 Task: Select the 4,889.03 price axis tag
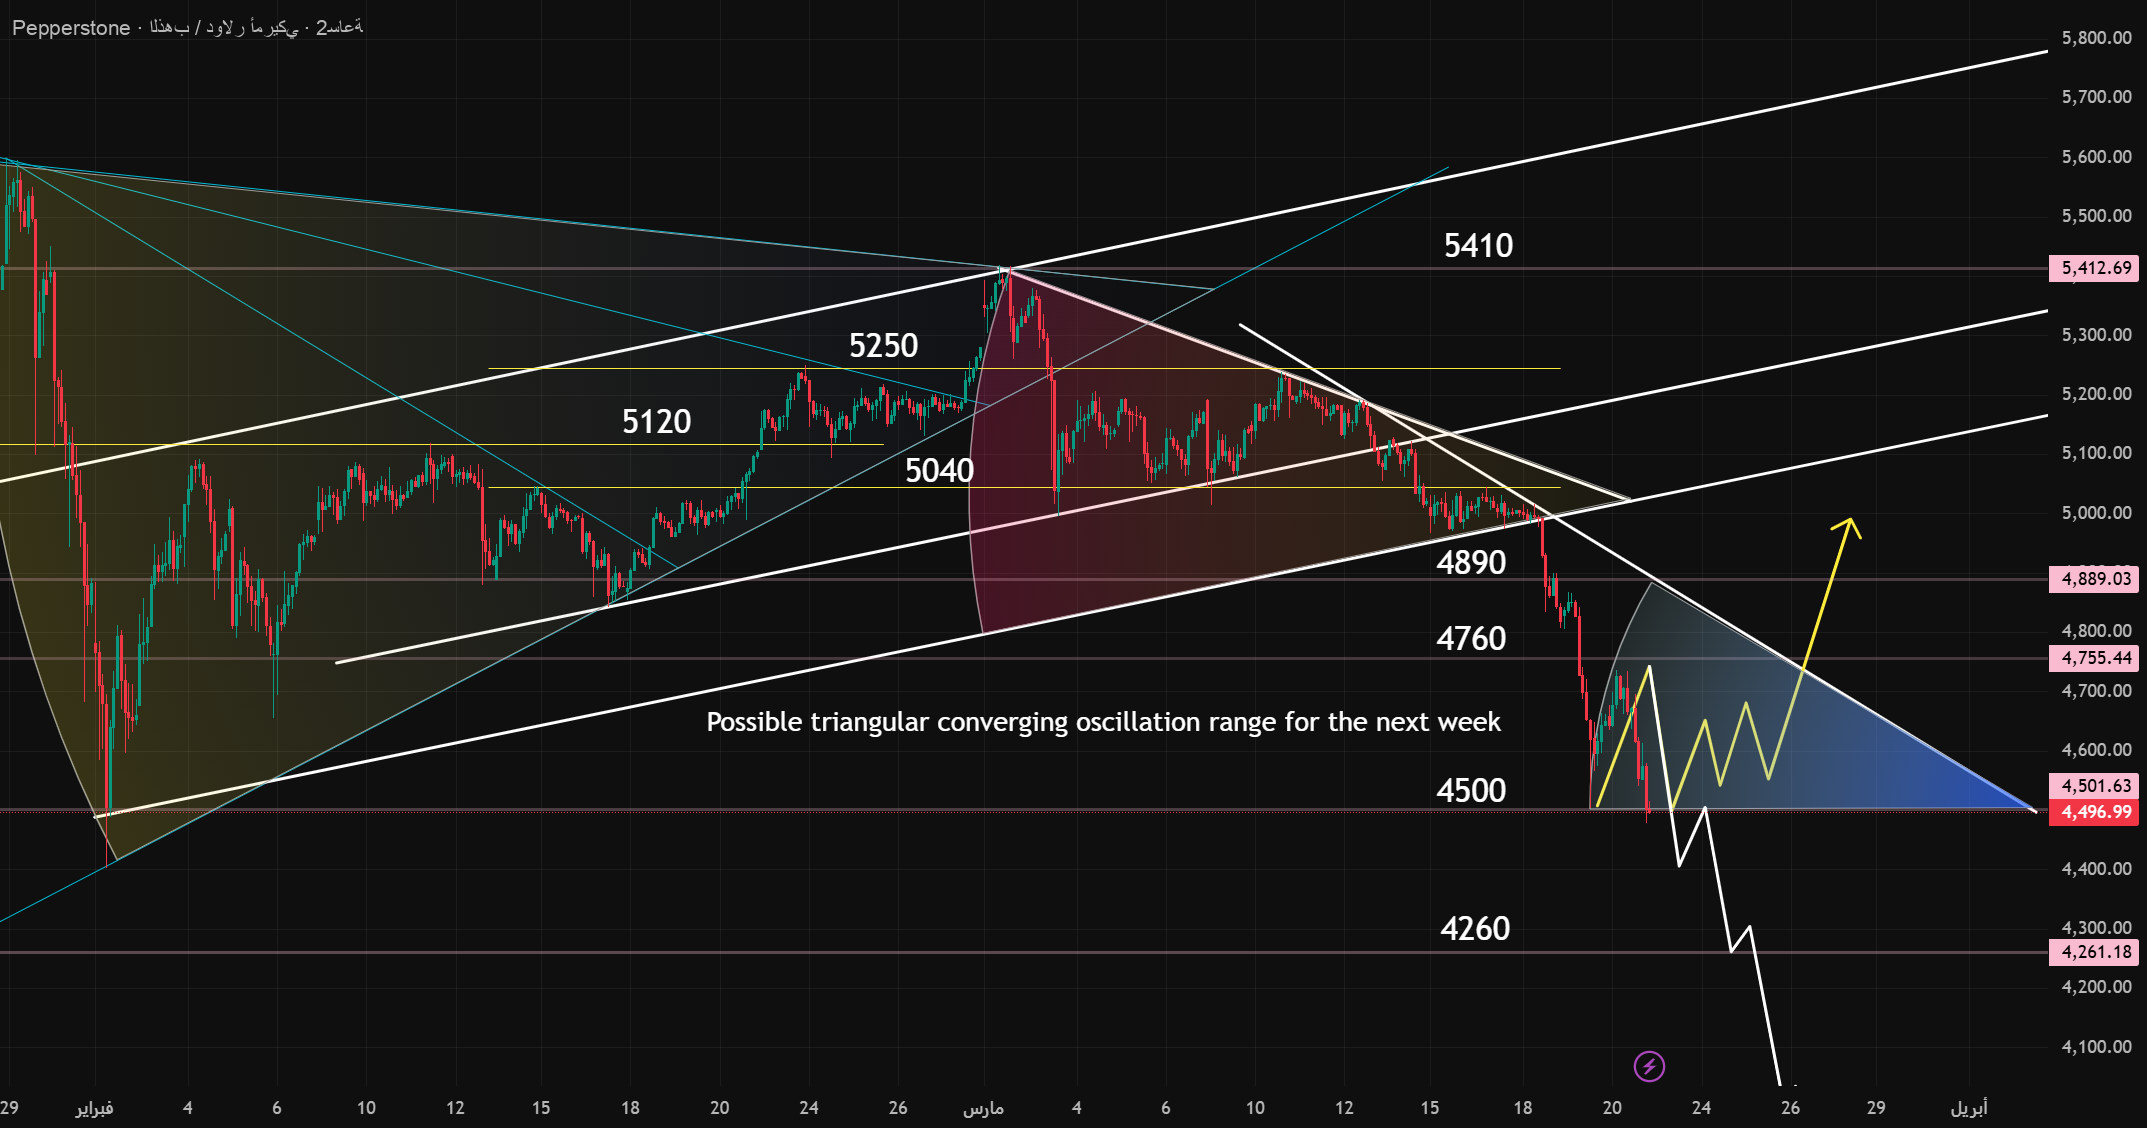[2096, 579]
